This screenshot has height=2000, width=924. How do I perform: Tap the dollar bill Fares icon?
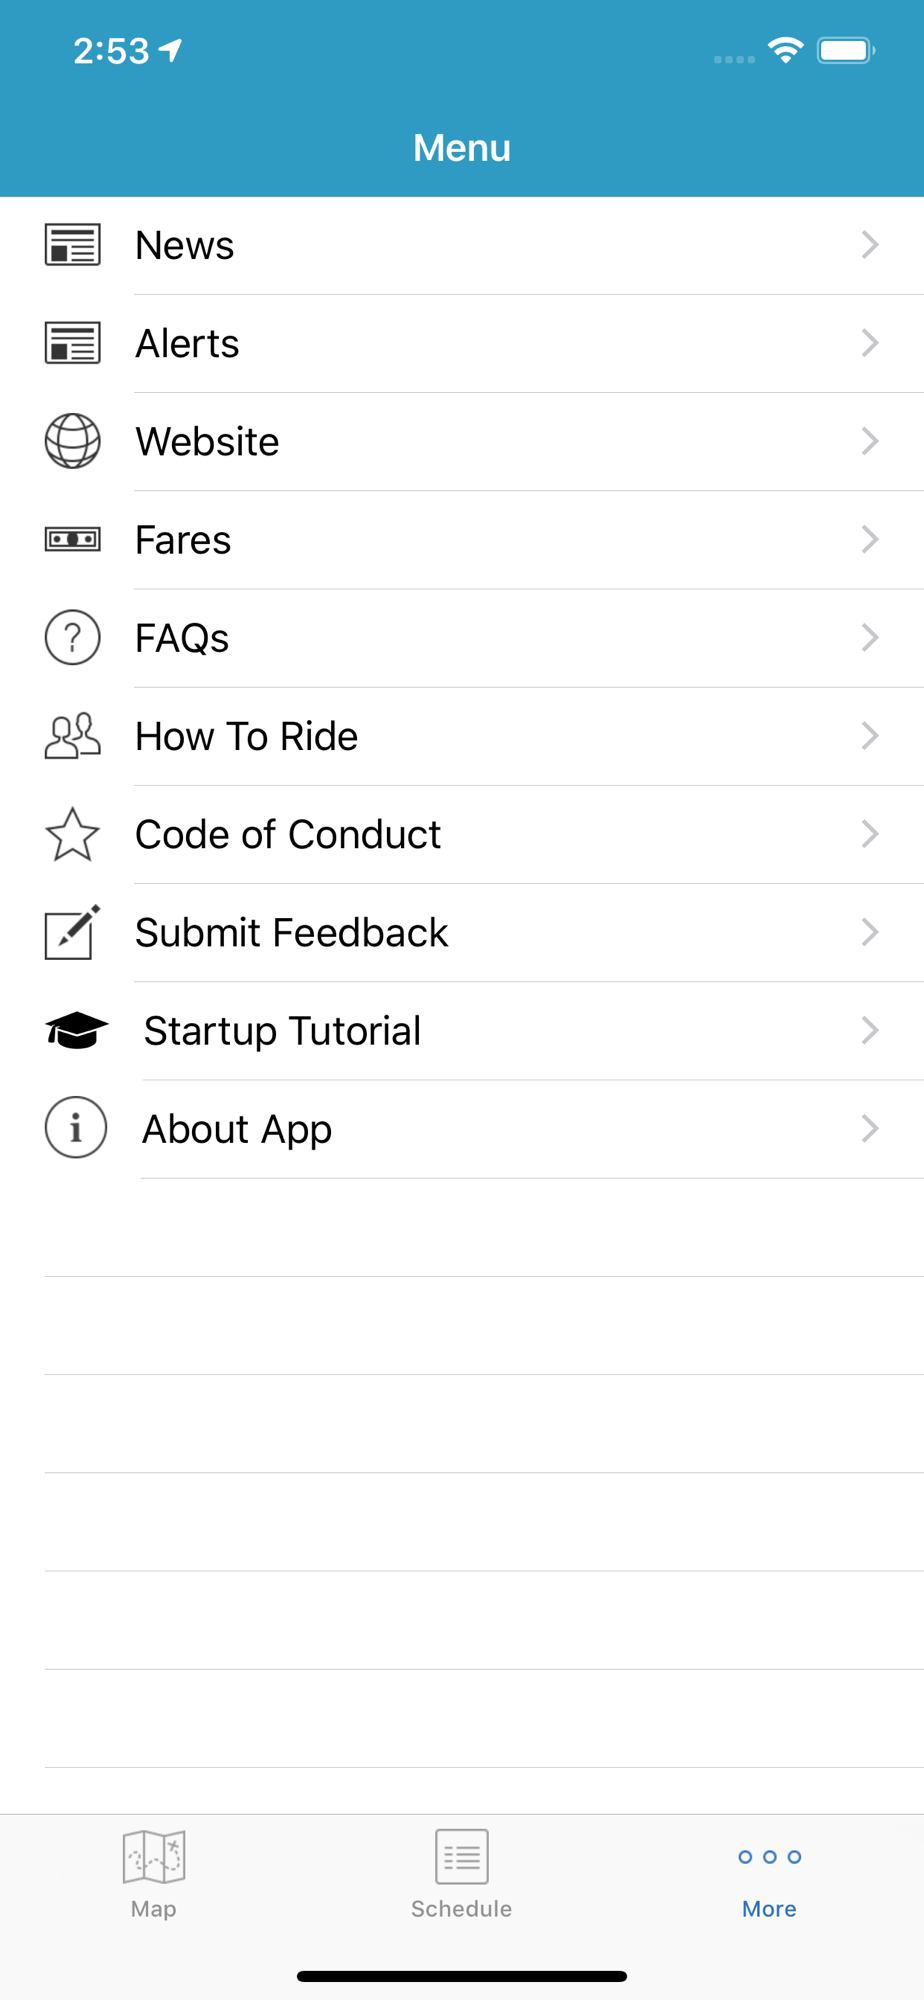tap(72, 540)
